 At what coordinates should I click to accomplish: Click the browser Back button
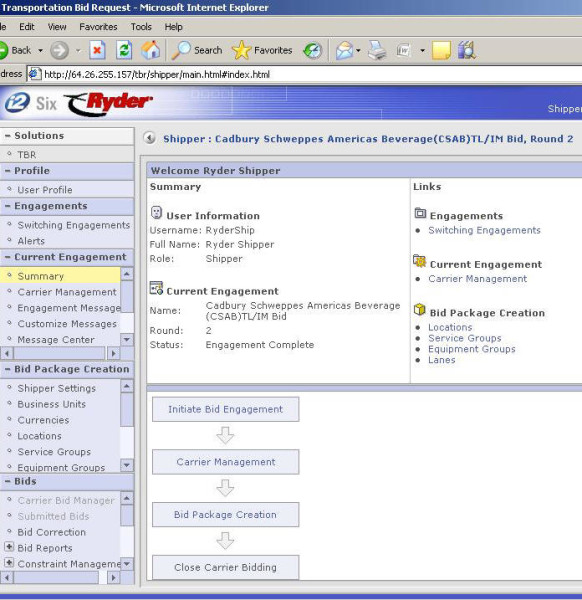[x=15, y=51]
